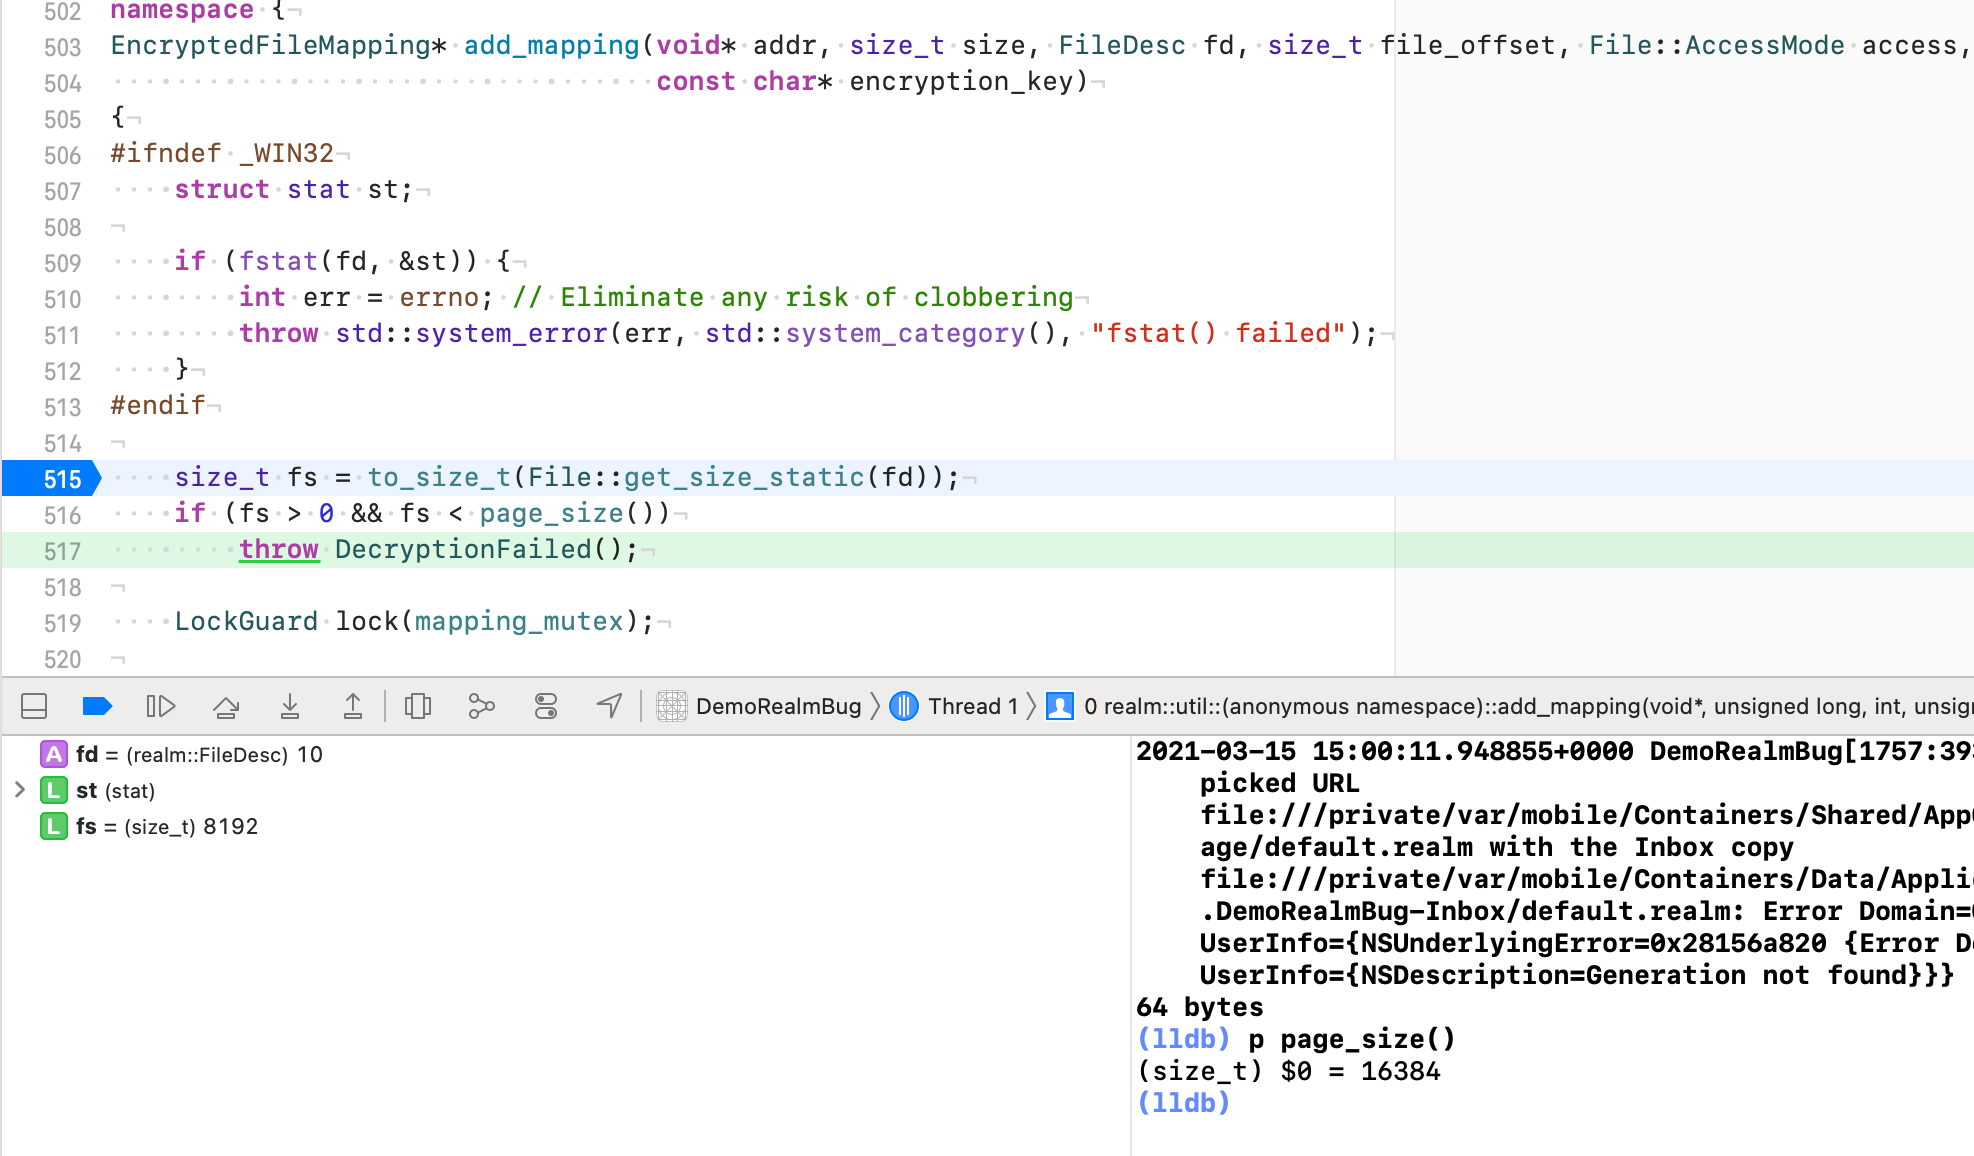Open the Thread 1 jump bar menu
This screenshot has height=1156, width=1974.
click(x=971, y=707)
